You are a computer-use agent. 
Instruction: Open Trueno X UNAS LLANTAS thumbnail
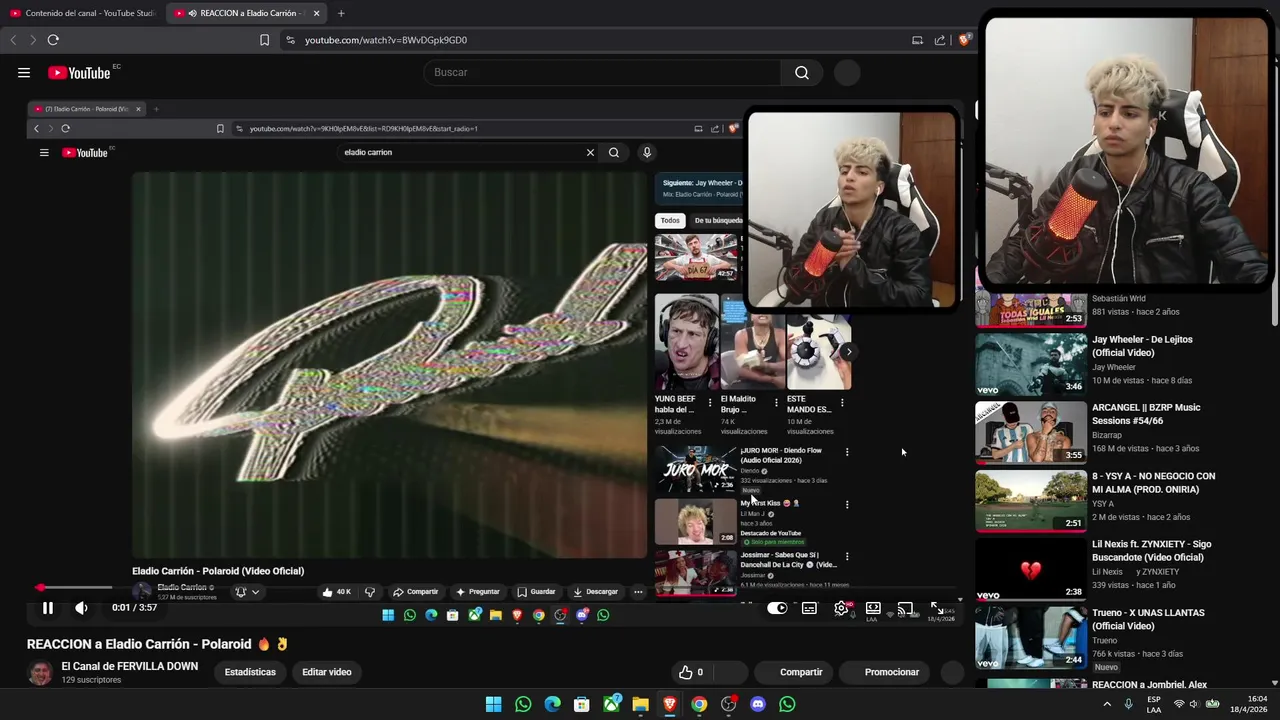[1031, 638]
